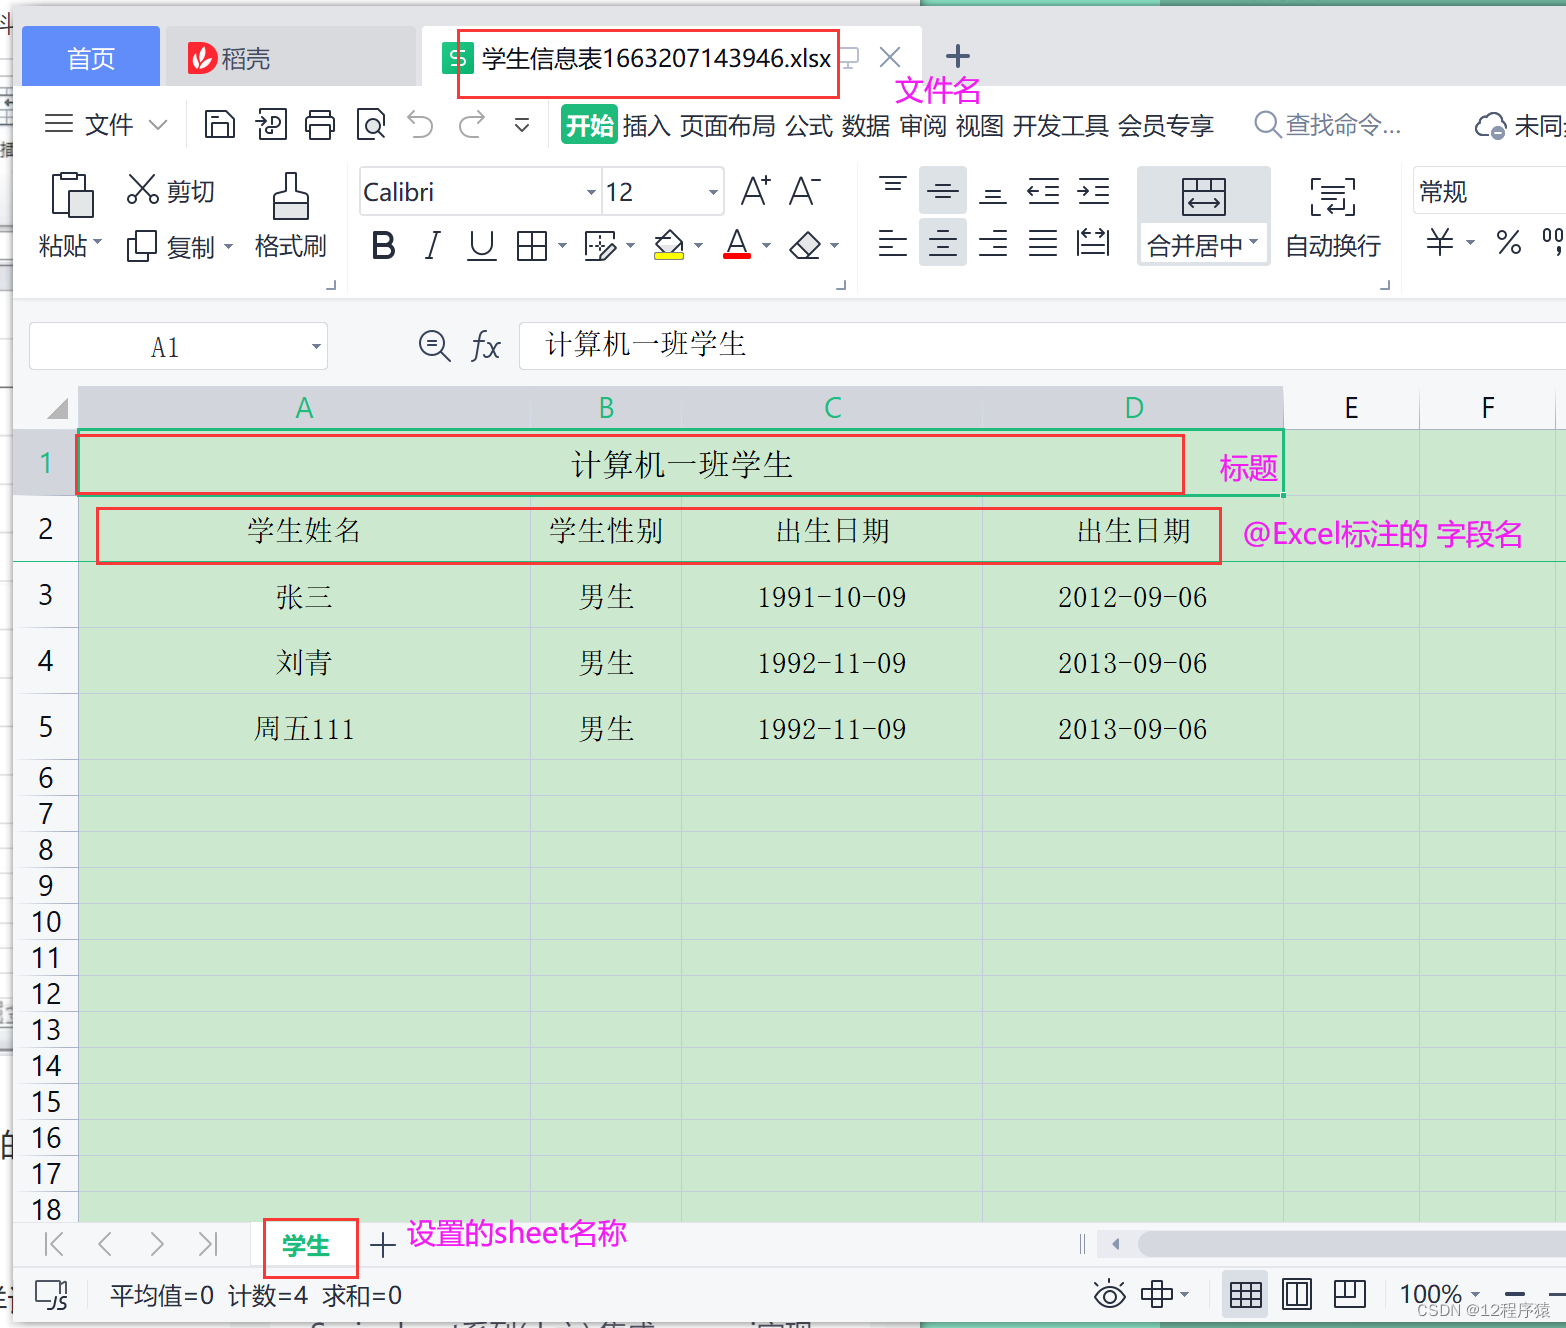Click the Distributed alignment icon
The height and width of the screenshot is (1328, 1566).
pyautogui.click(x=1093, y=242)
